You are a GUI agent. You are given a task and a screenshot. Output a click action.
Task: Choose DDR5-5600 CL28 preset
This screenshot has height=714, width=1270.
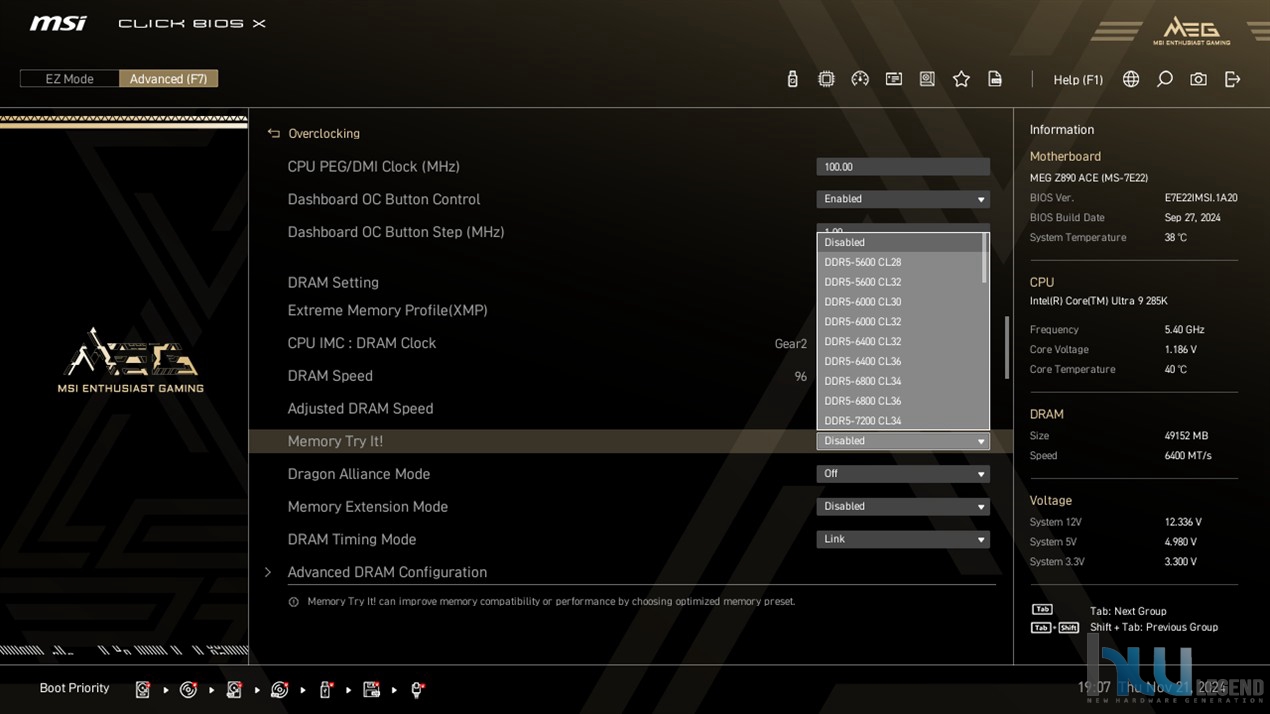tap(900, 262)
